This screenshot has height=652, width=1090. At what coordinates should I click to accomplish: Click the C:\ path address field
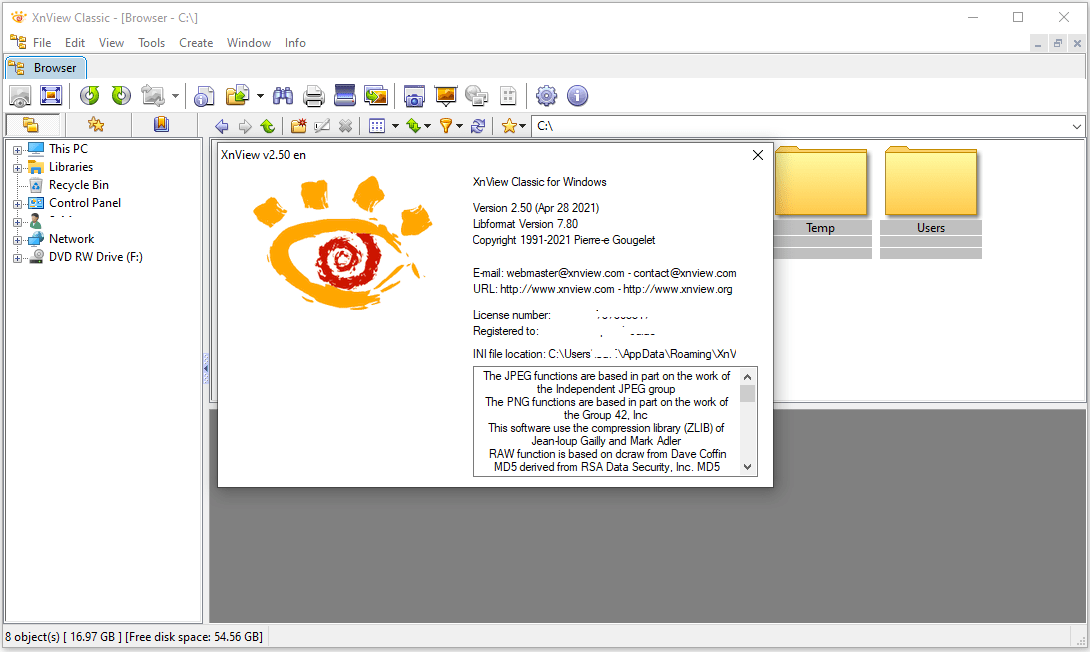[x=801, y=126]
